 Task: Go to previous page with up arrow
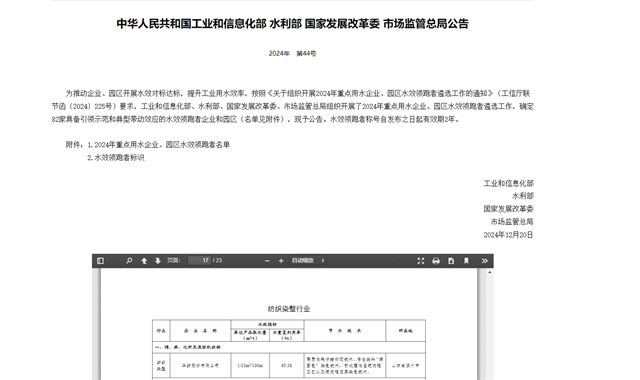(x=144, y=261)
